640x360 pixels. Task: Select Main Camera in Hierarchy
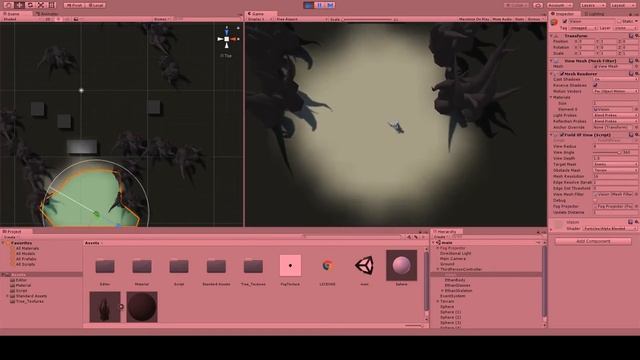(453, 258)
